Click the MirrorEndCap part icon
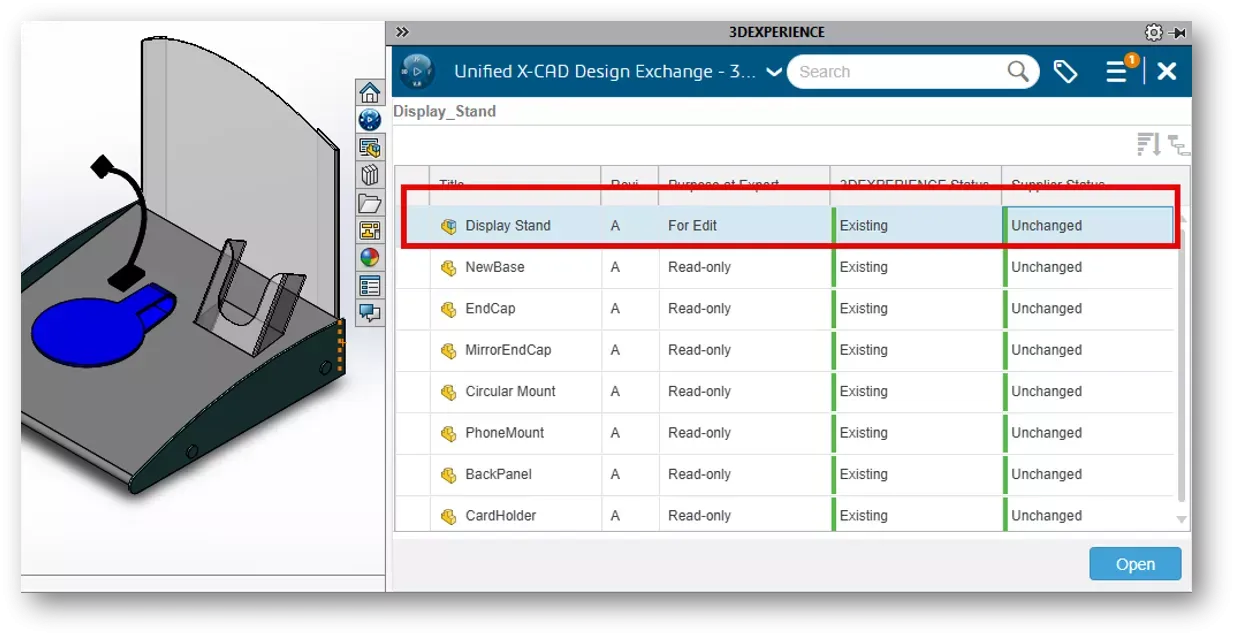This screenshot has width=1234, height=635. point(449,350)
